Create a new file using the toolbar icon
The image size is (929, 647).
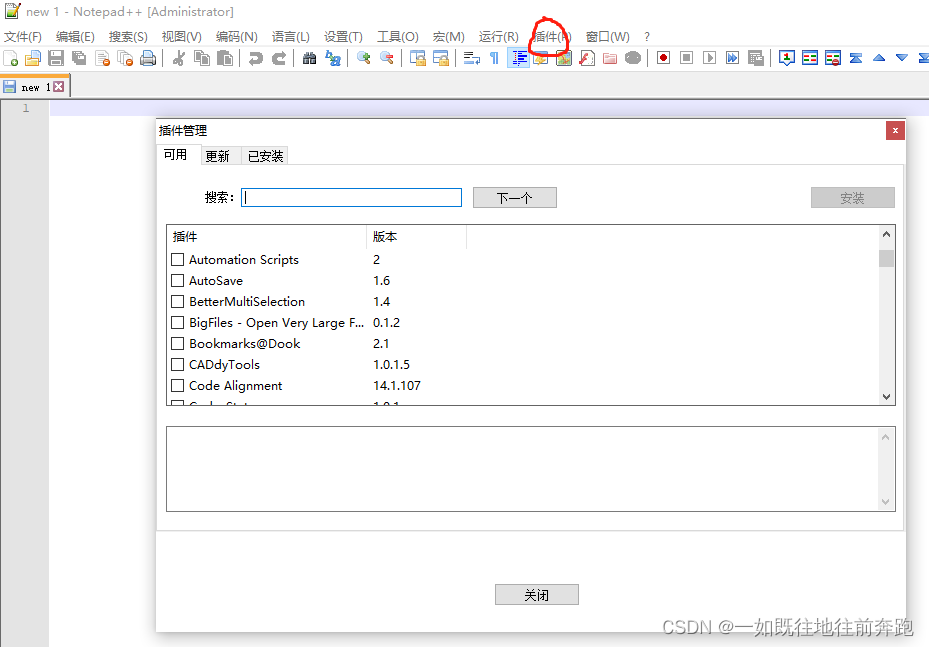pos(10,57)
